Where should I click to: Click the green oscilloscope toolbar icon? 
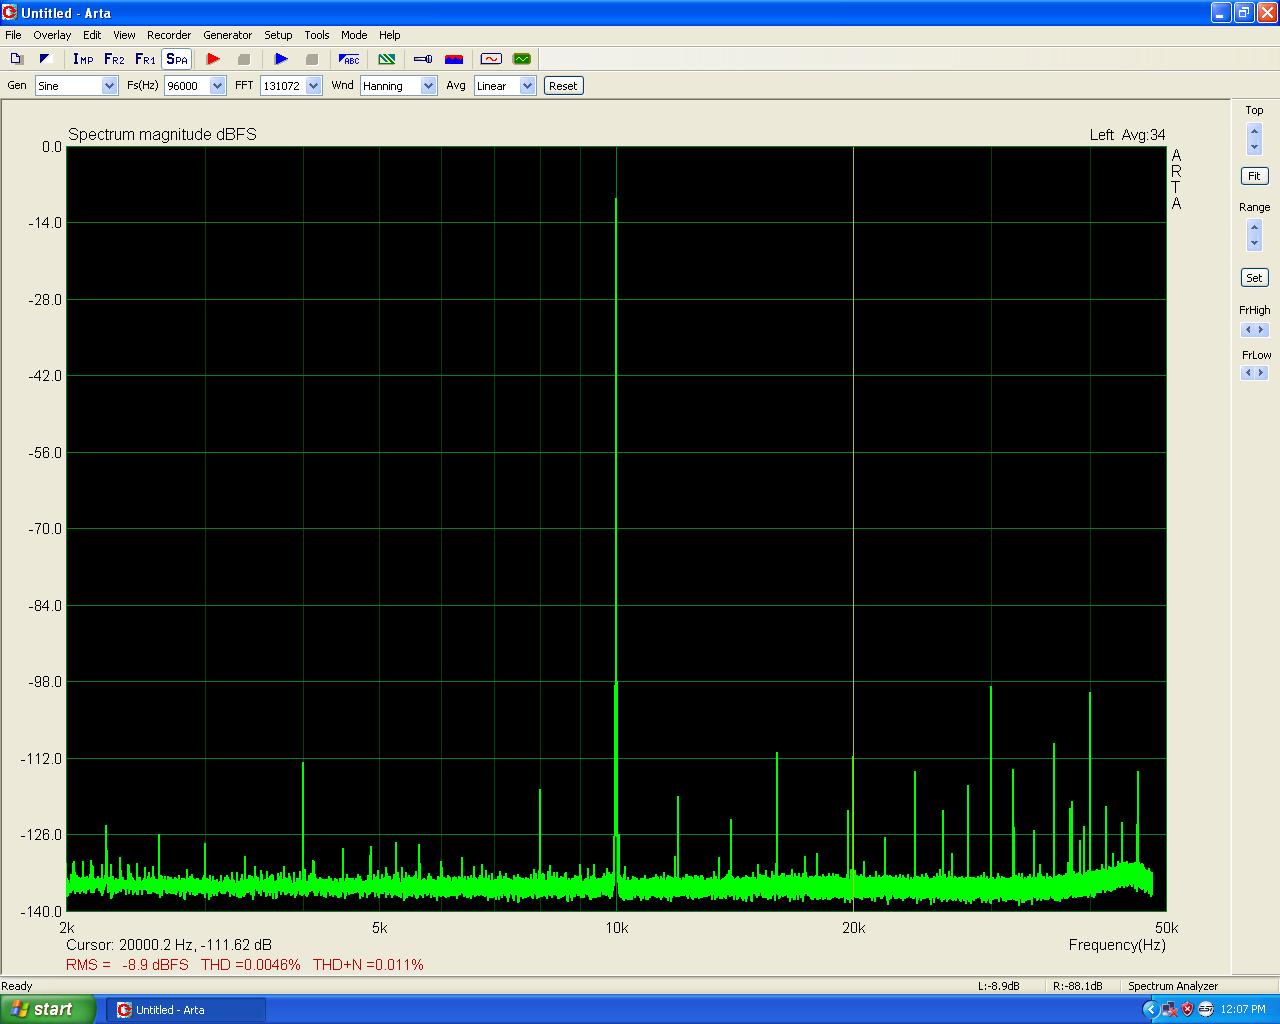click(522, 59)
